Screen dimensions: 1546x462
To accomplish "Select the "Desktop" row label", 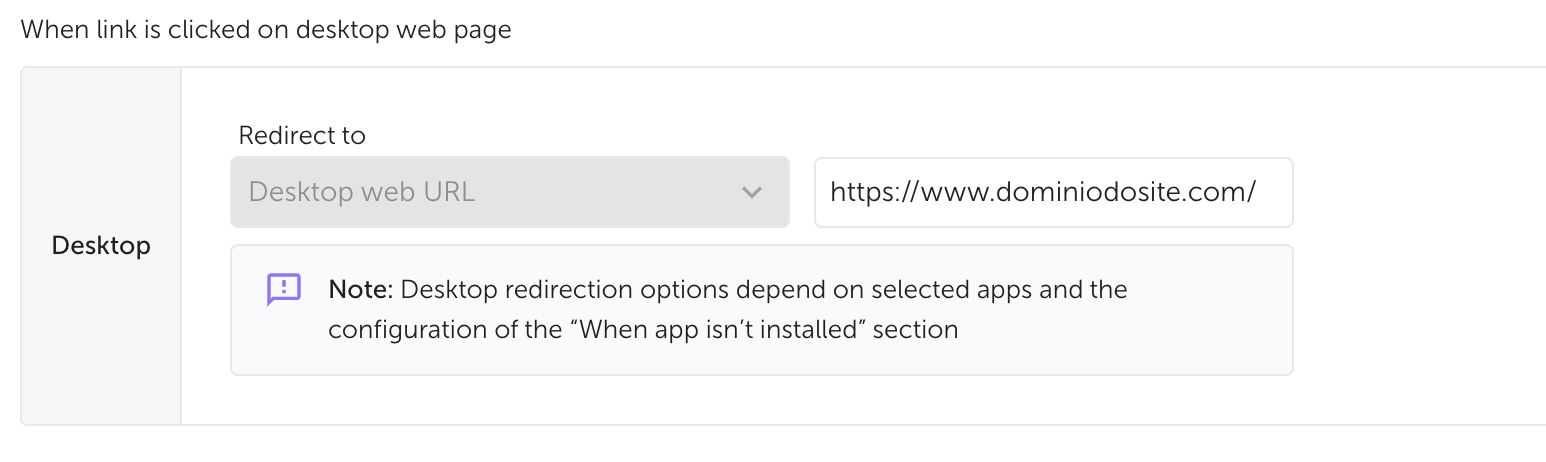I will (x=101, y=246).
